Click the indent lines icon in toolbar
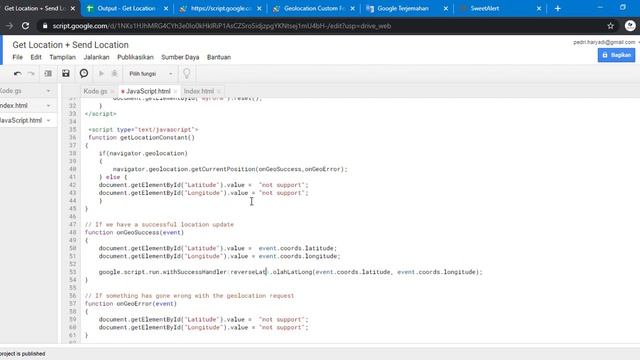640x360 pixels. (48, 73)
